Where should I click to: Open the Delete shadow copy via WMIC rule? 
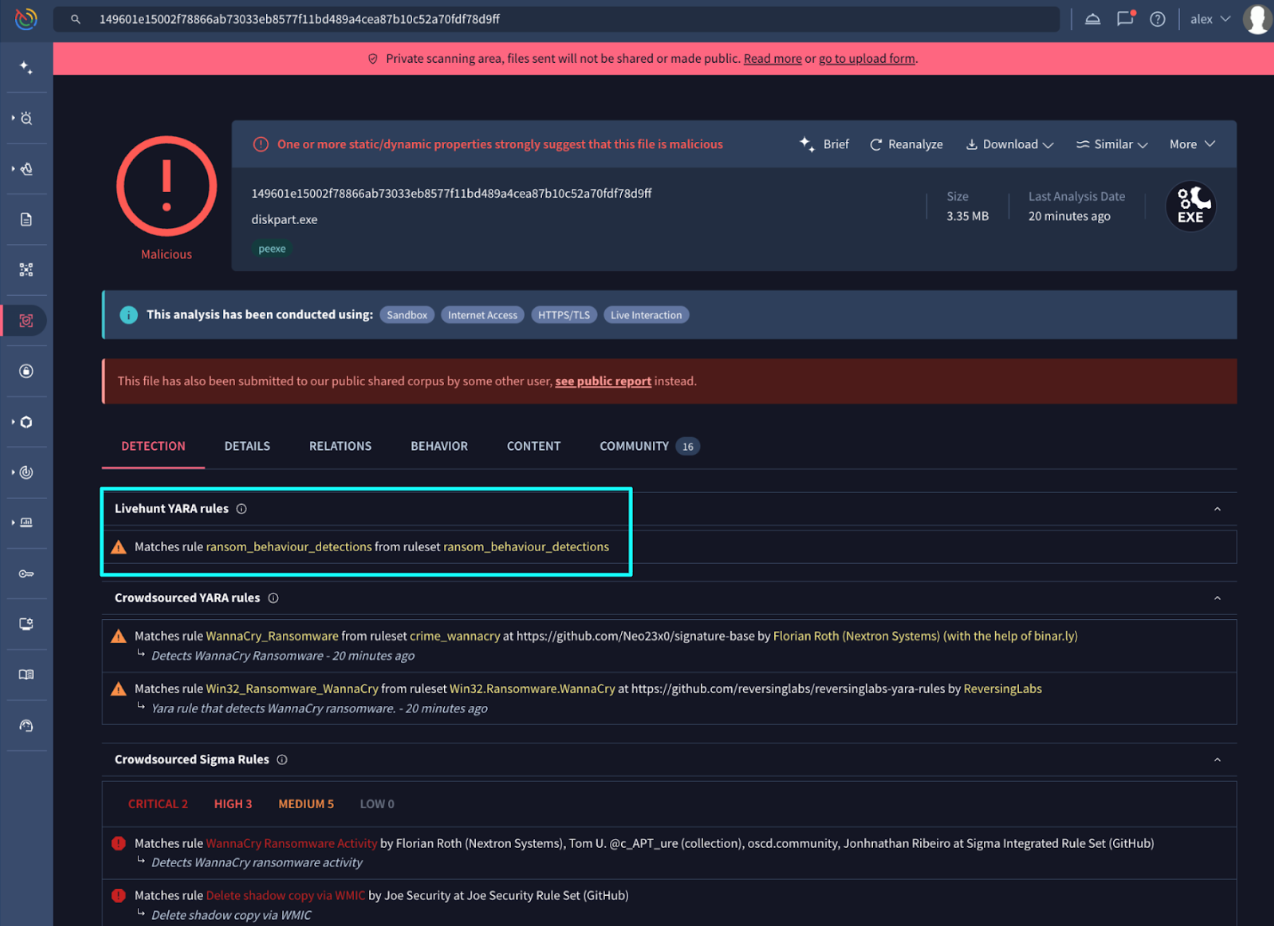(x=286, y=896)
